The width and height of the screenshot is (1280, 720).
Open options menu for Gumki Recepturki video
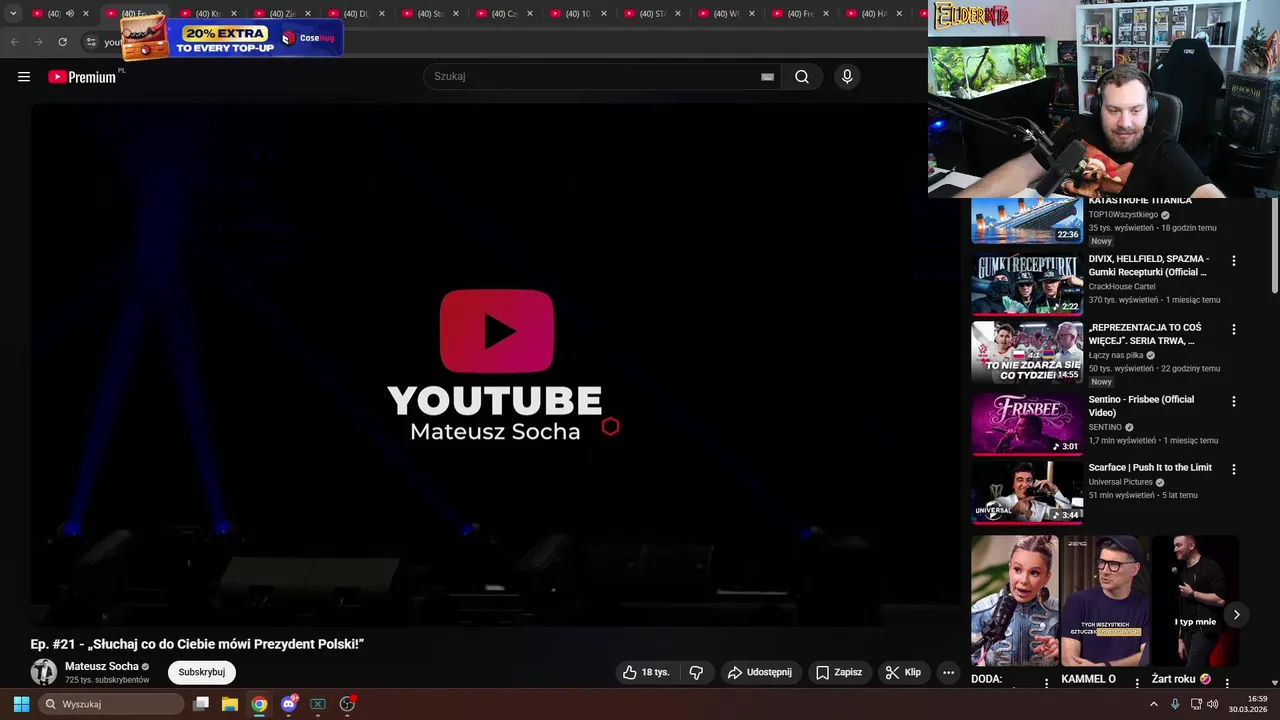pos(1233,261)
